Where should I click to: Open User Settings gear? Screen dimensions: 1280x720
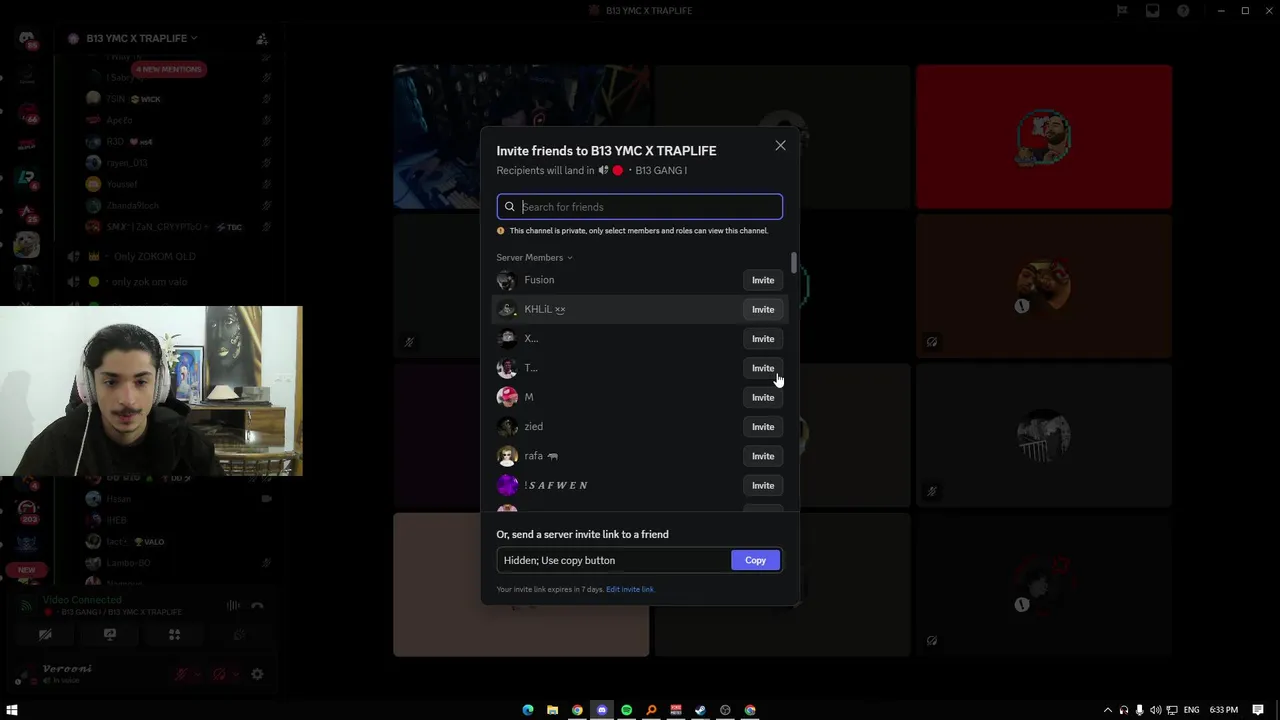coord(257,674)
